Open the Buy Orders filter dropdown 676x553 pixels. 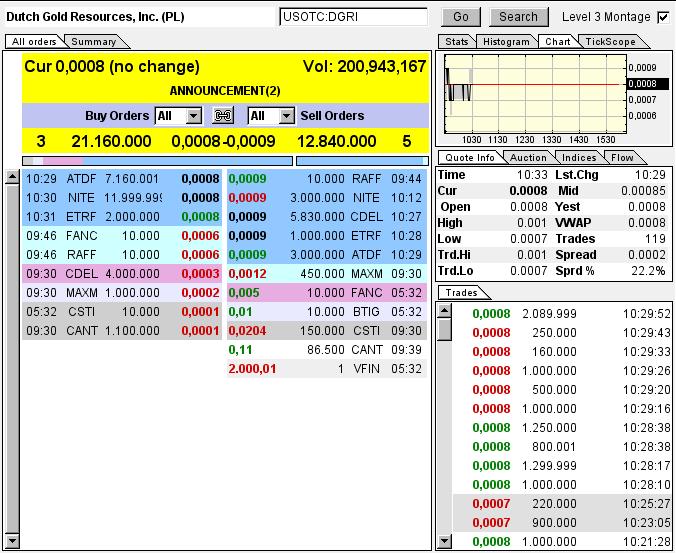194,116
